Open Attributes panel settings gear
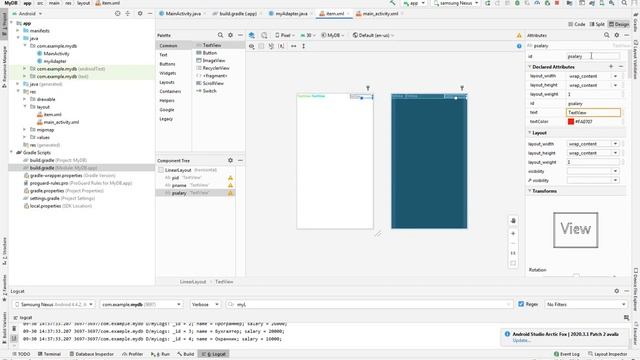The image size is (640, 360). click(x=617, y=35)
